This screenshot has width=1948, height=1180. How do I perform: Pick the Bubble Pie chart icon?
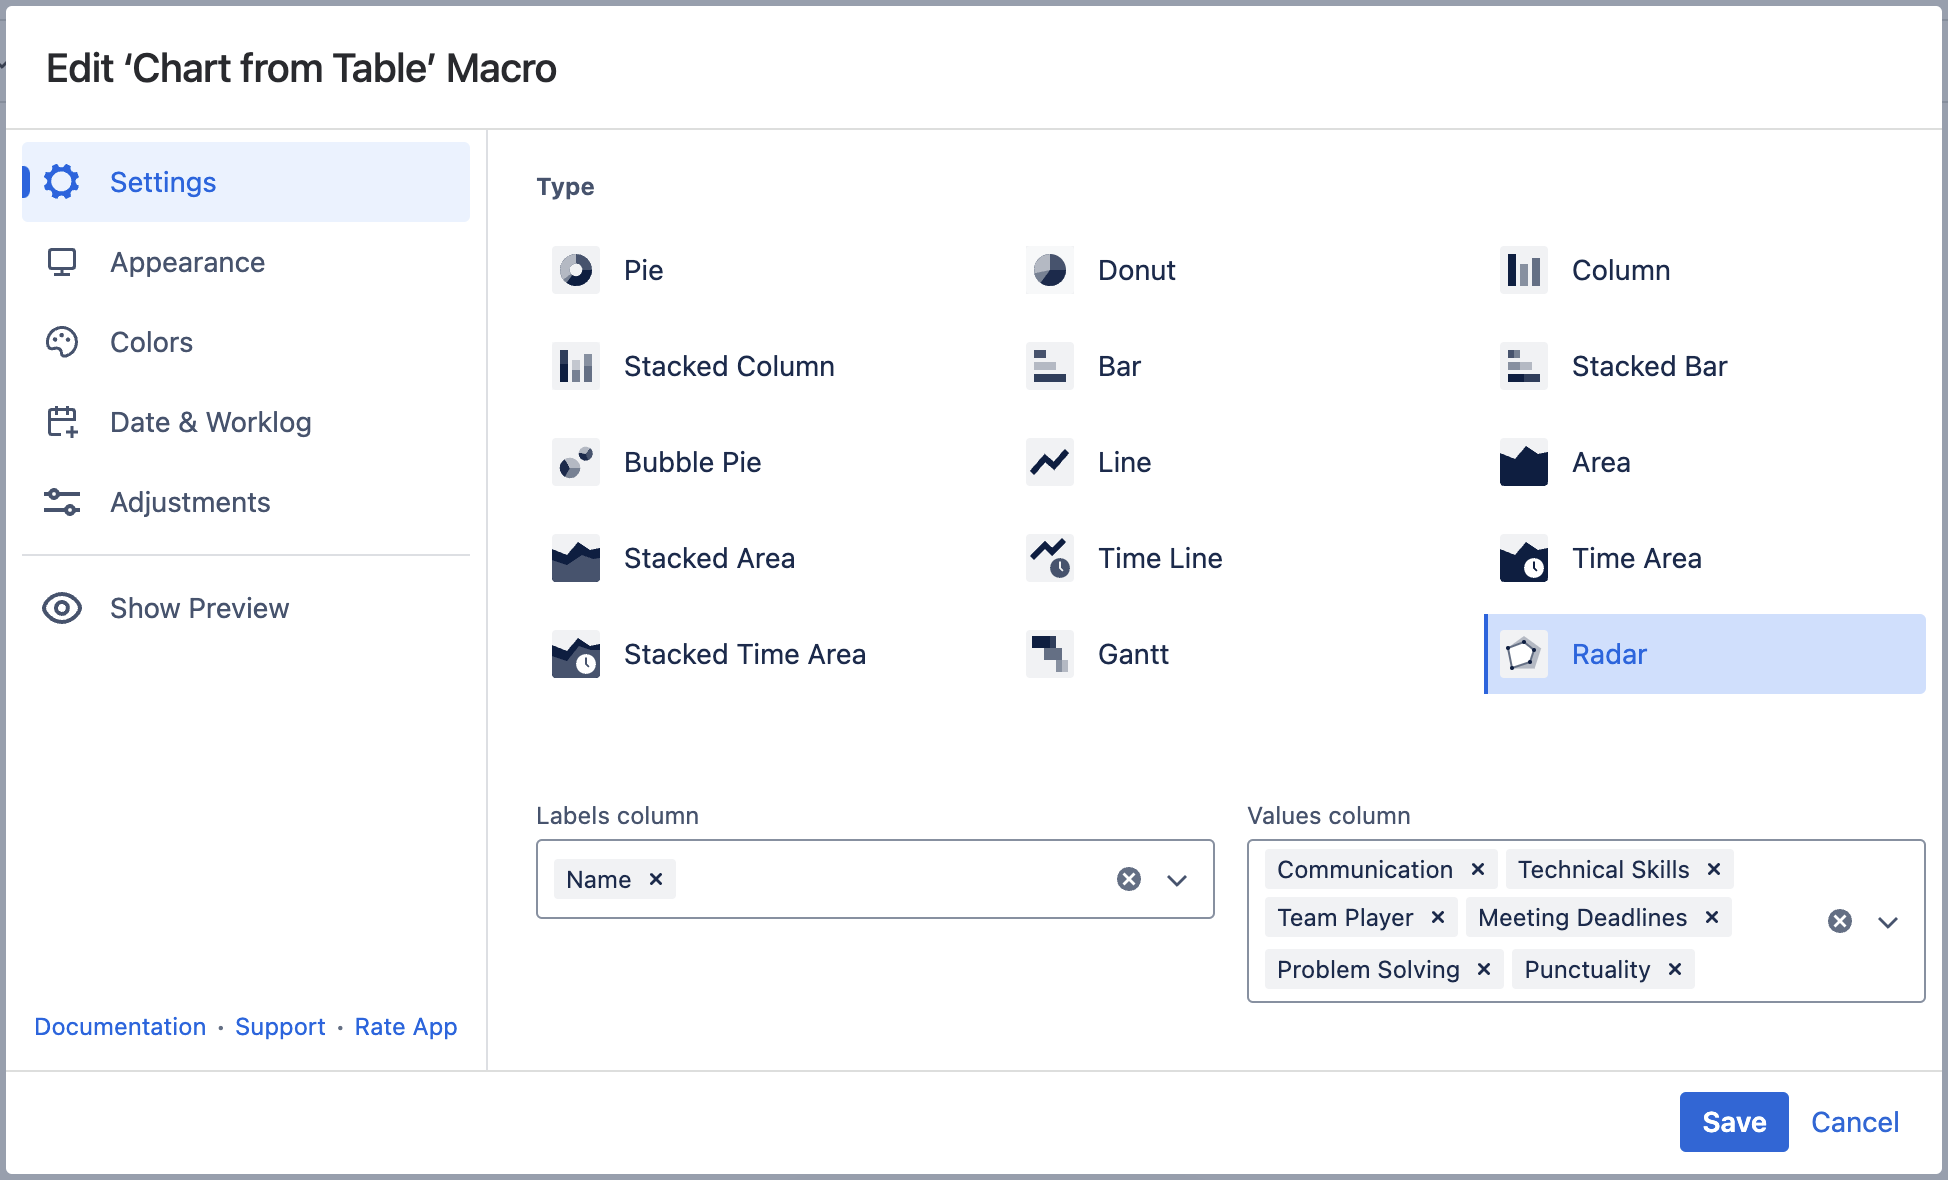(x=576, y=462)
